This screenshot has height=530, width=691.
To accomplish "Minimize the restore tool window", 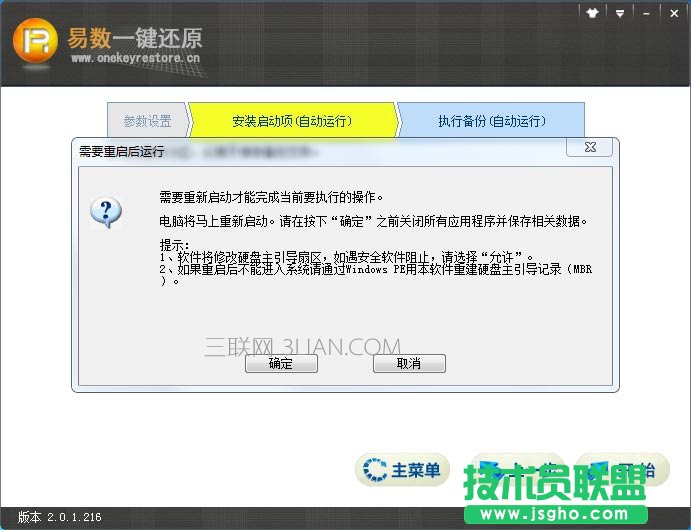I will (645, 13).
